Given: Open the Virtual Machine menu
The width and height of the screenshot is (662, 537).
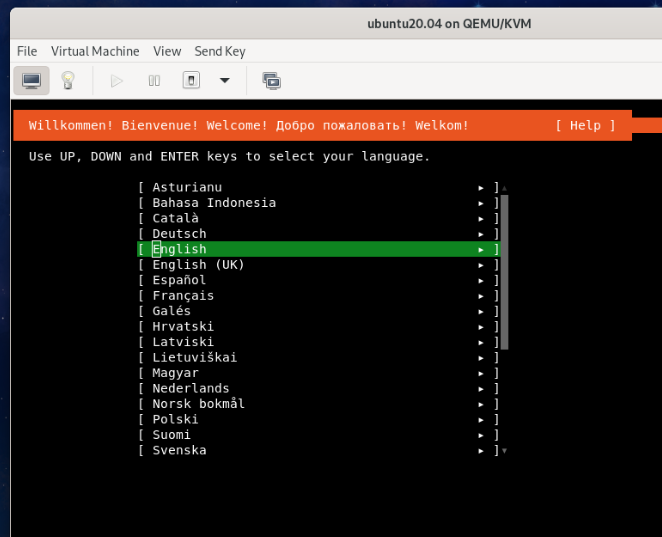Looking at the screenshot, I should [x=95, y=51].
